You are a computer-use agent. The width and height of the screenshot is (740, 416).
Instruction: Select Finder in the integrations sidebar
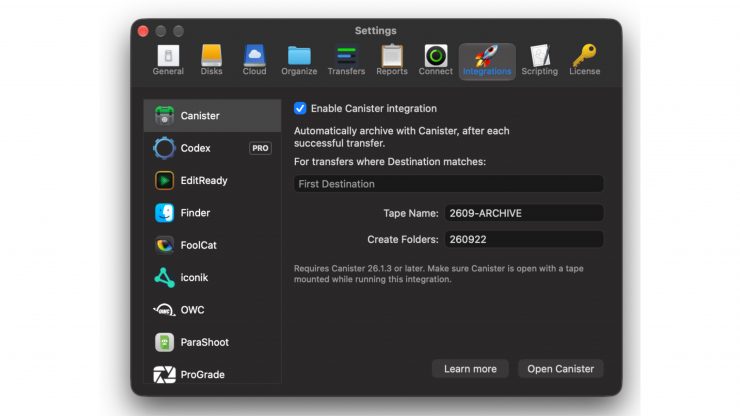pyautogui.click(x=212, y=213)
